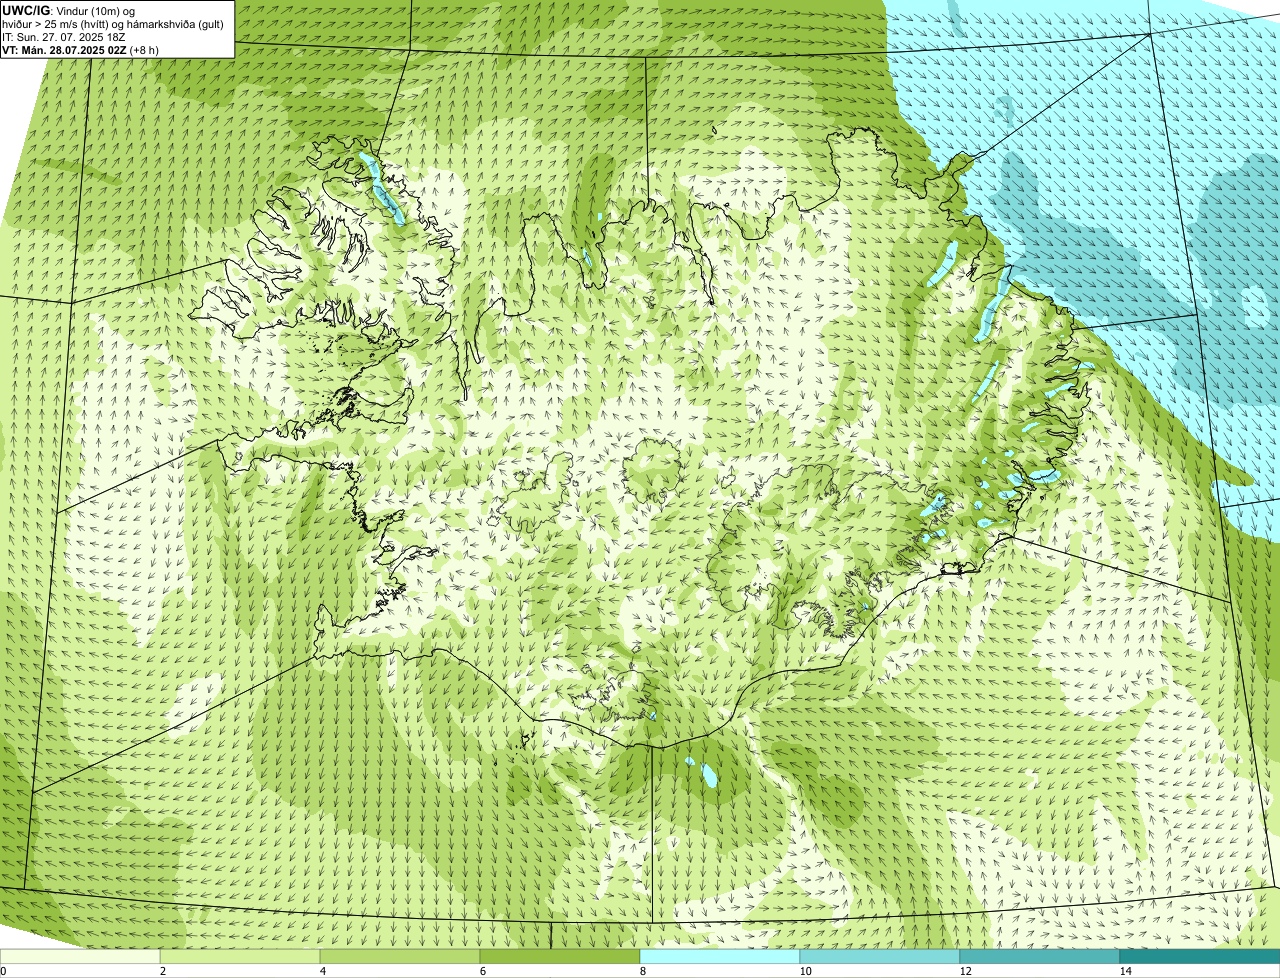The image size is (1280, 978).
Task: Pick the medium green 4–6 m/s legend swatch
Action: (x=400, y=956)
